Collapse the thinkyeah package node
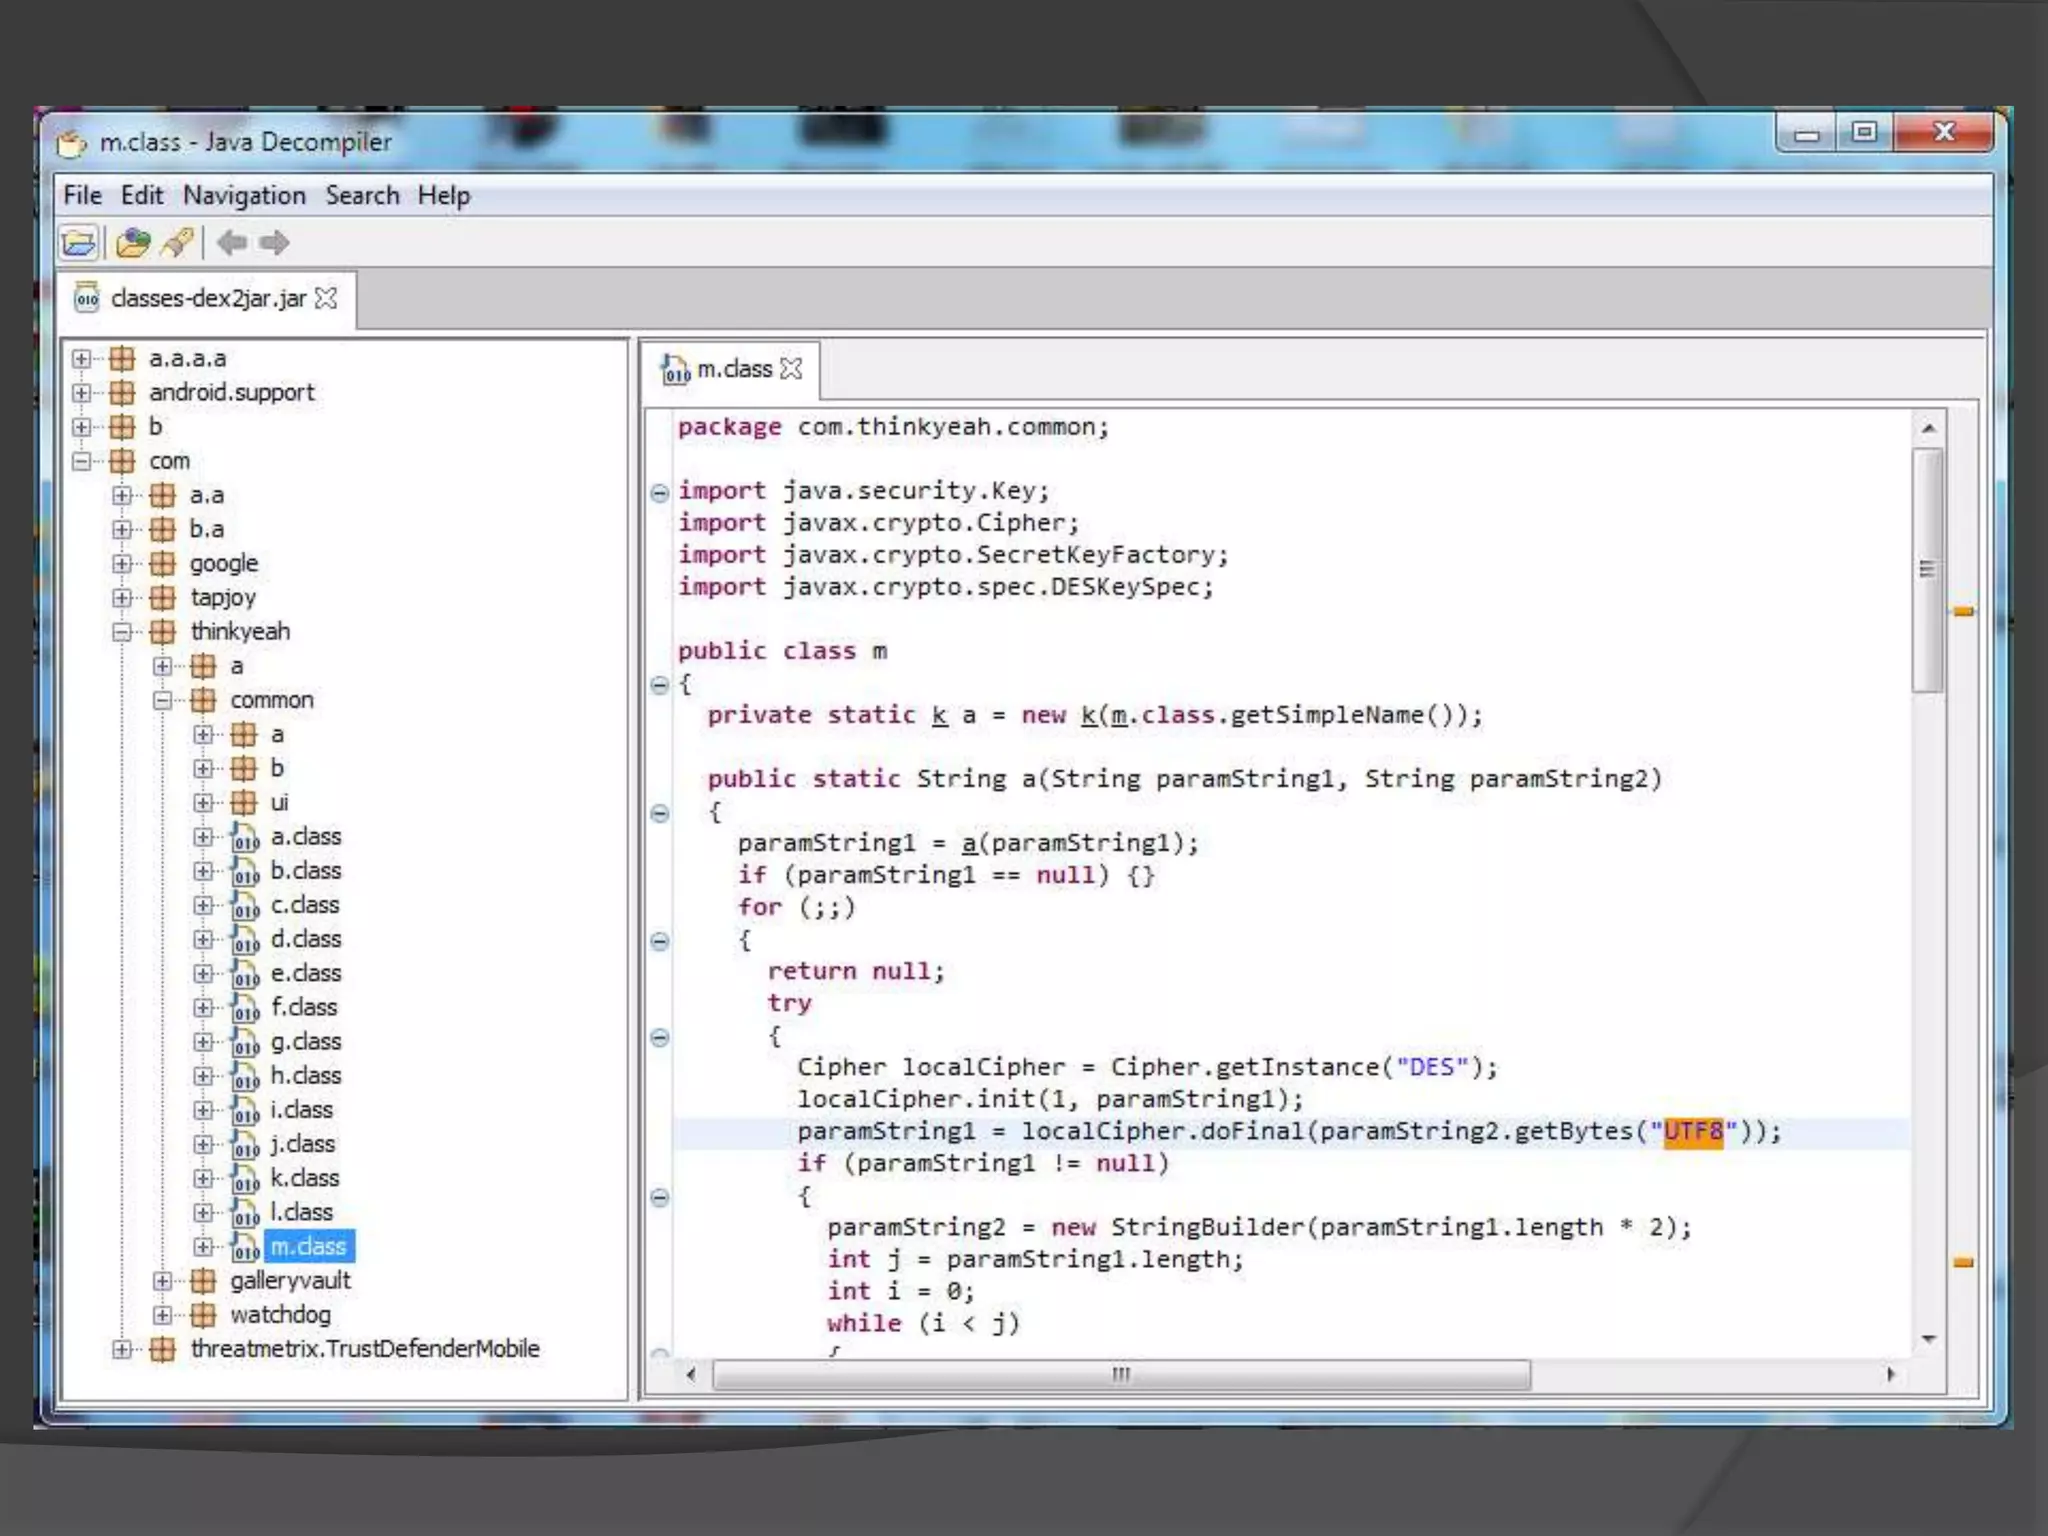2048x1536 pixels. click(122, 632)
